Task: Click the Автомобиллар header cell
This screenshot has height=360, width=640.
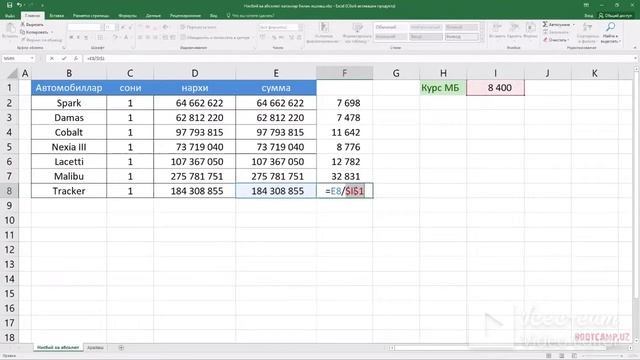Action: pyautogui.click(x=69, y=88)
